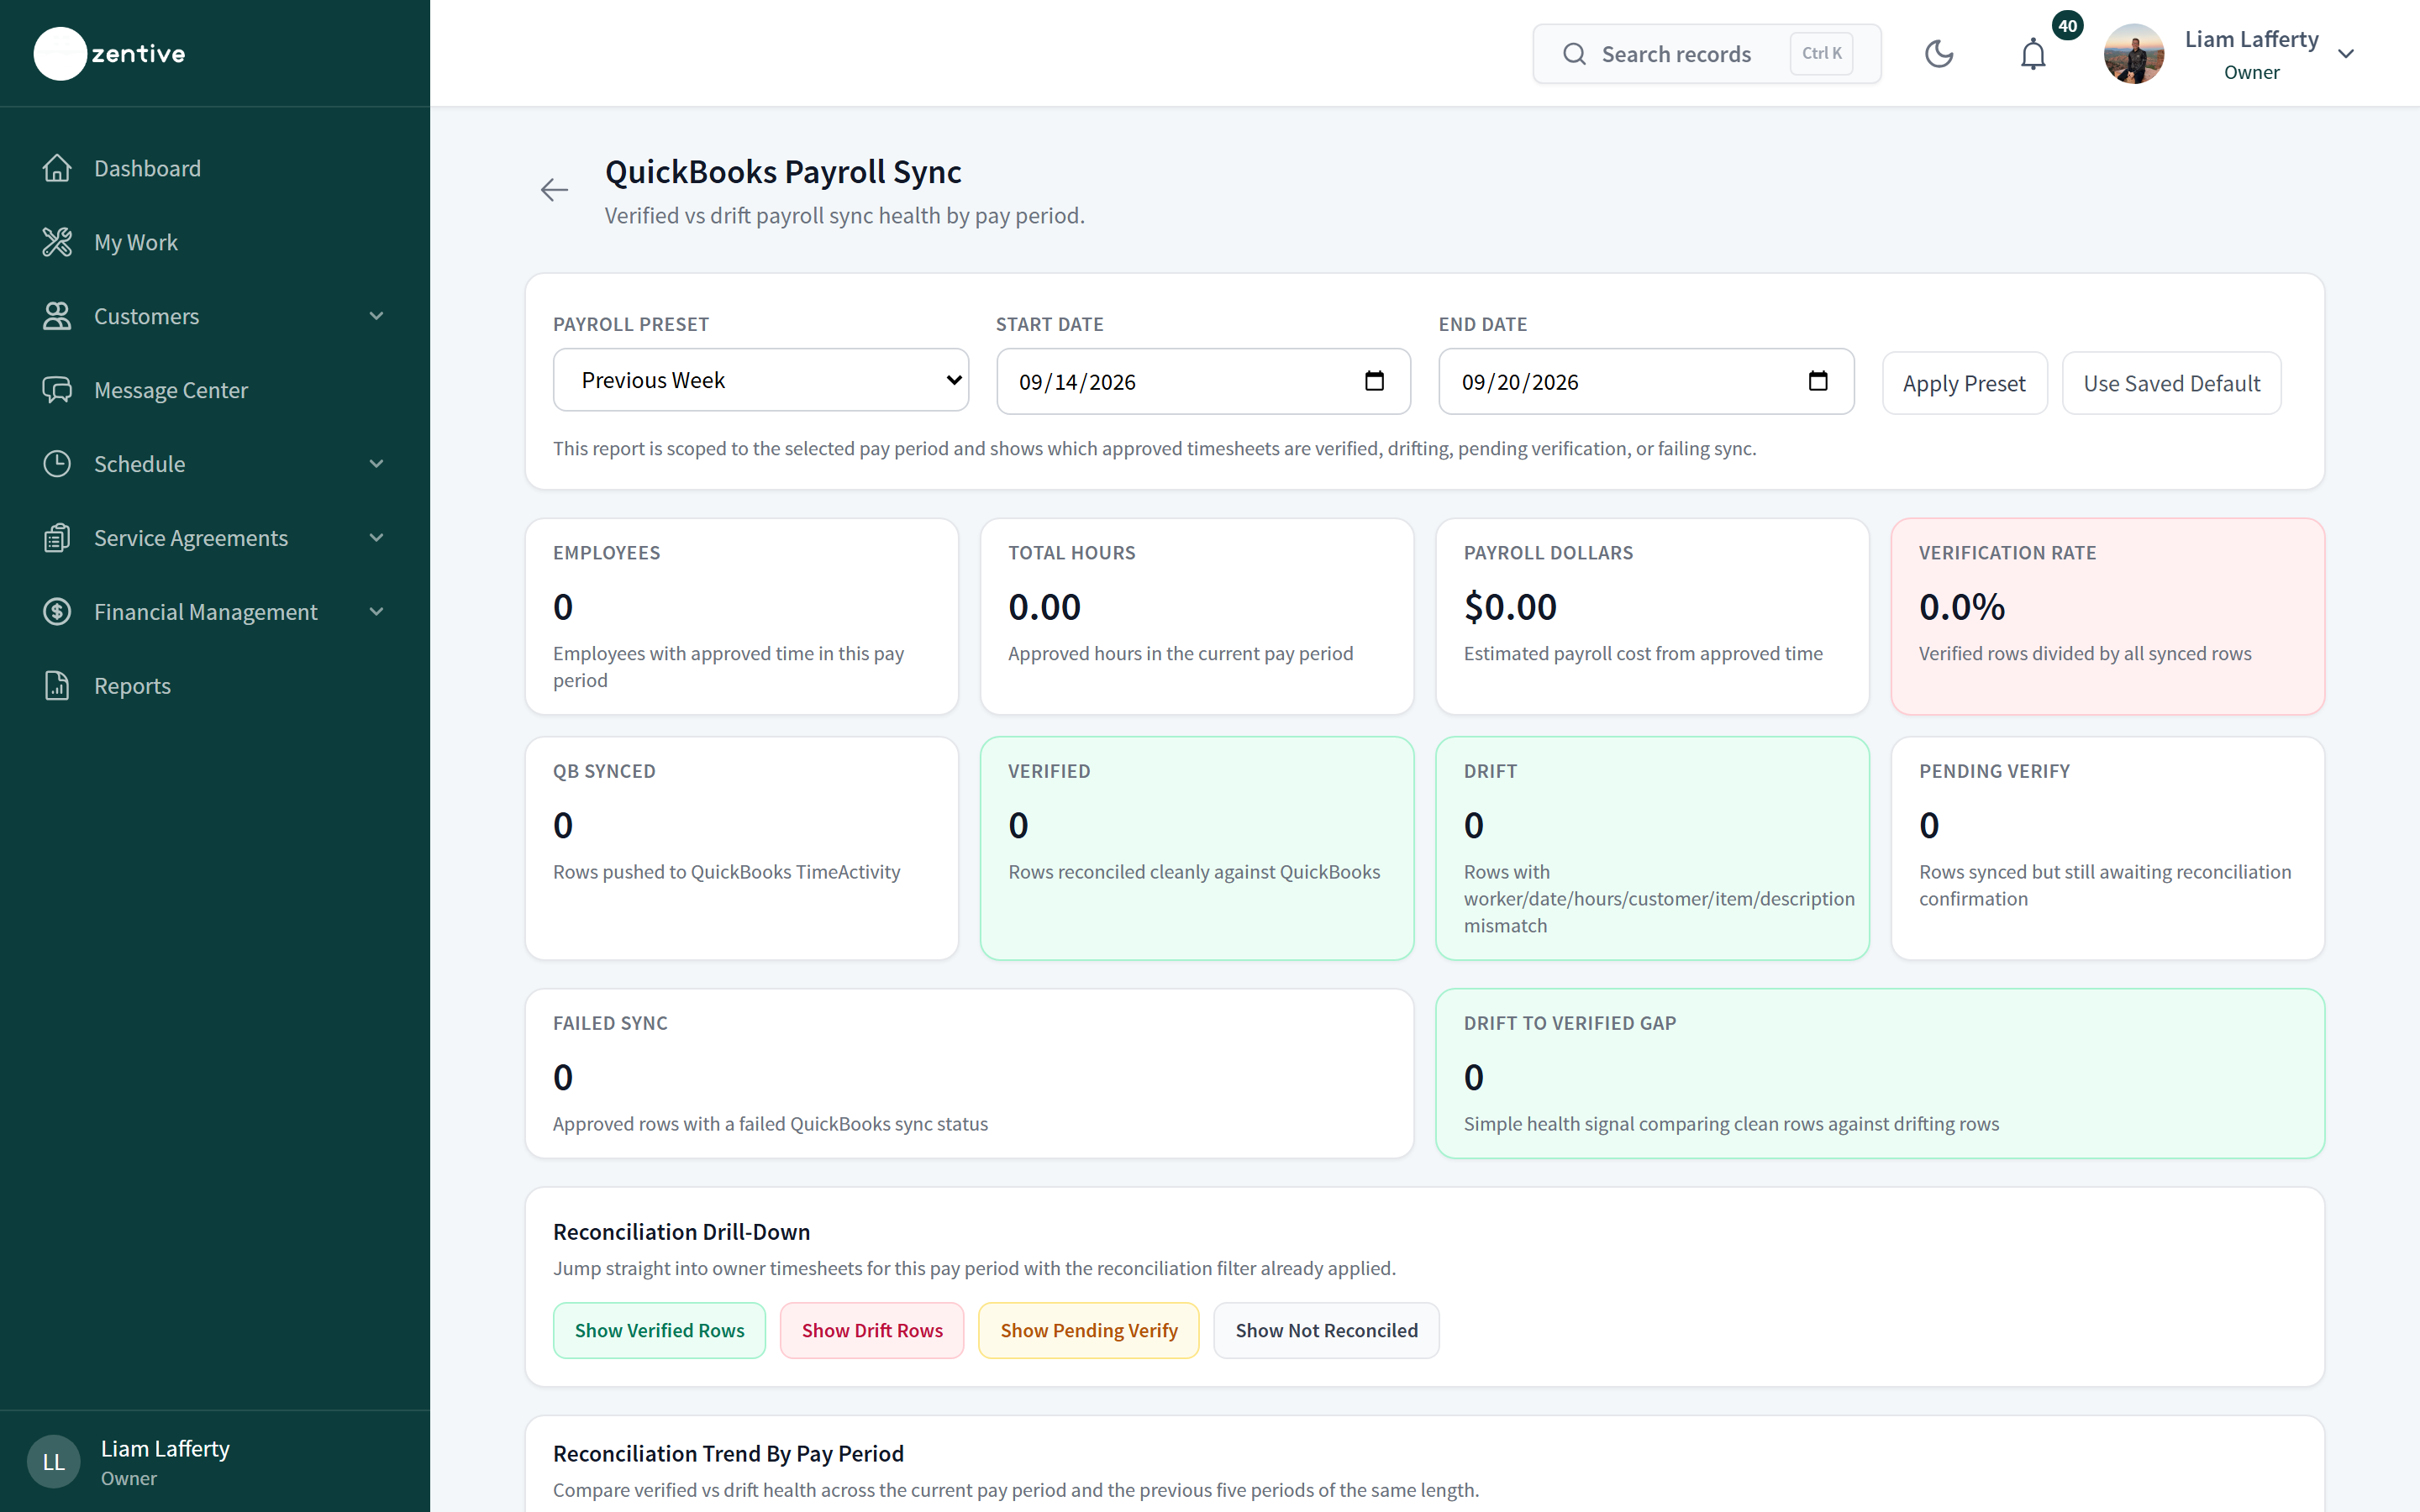The image size is (2420, 1512).
Task: Click the Schedule clock icon
Action: point(57,464)
